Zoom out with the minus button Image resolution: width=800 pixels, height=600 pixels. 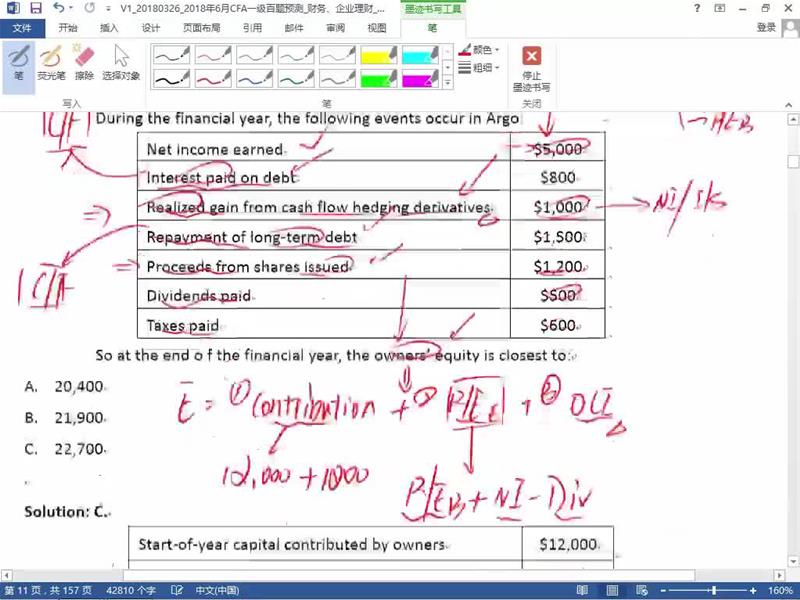pyautogui.click(x=663, y=591)
